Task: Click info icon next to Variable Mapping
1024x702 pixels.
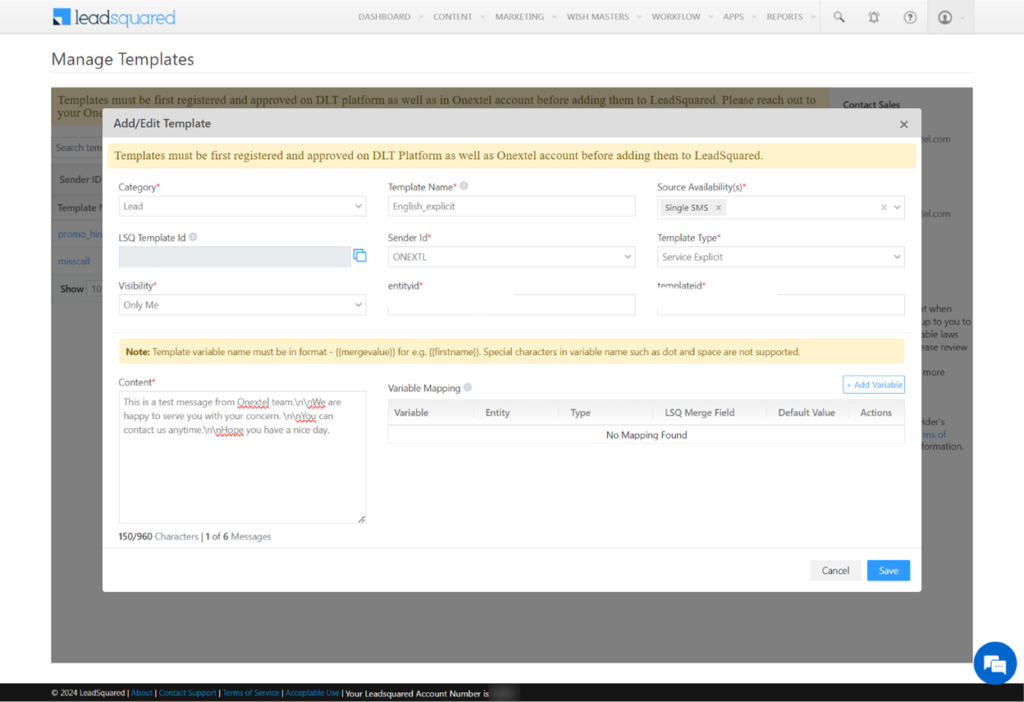Action: click(468, 387)
